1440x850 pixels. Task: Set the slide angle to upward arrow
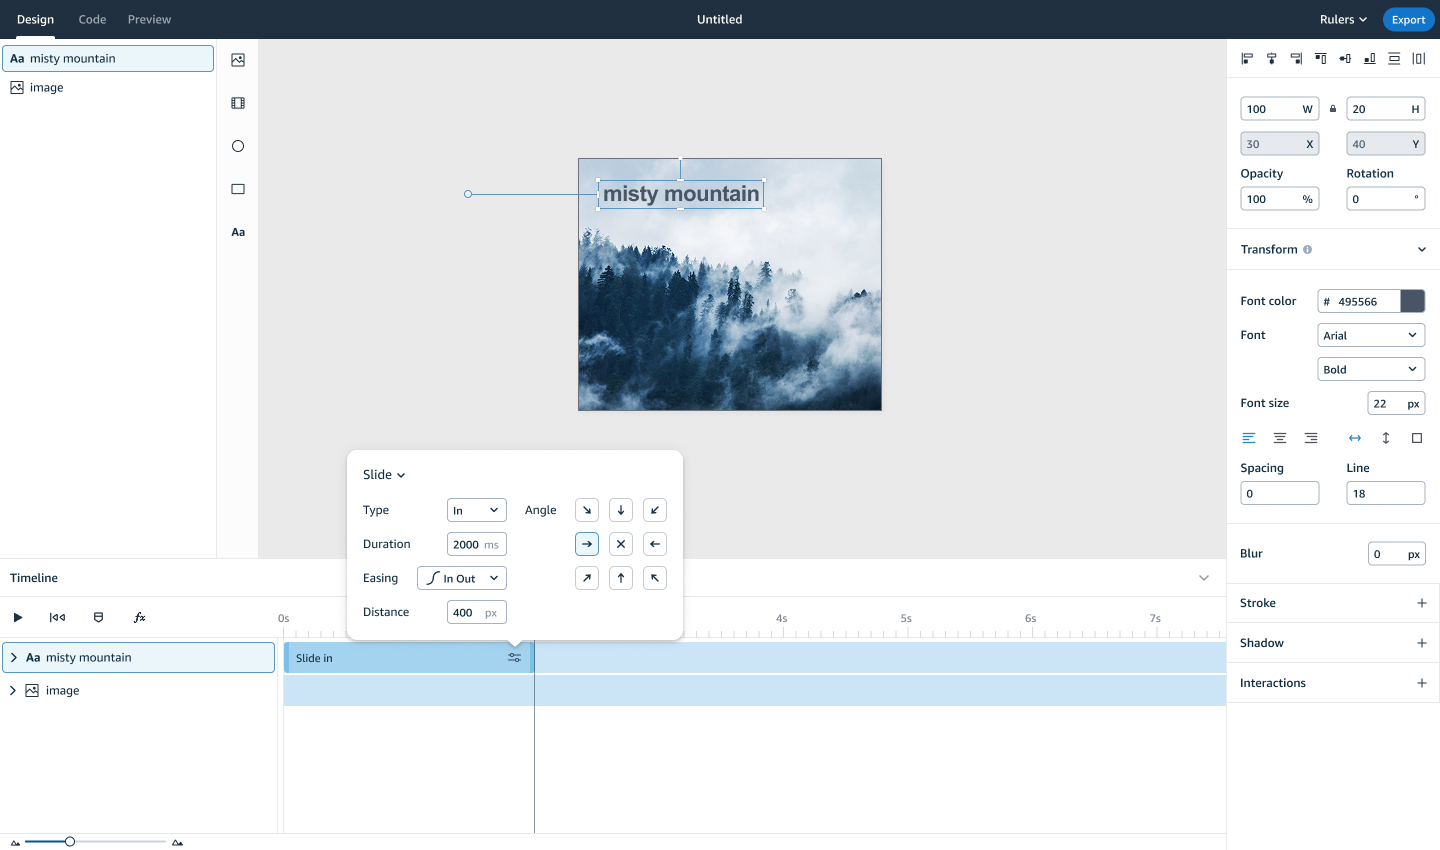[x=621, y=578]
